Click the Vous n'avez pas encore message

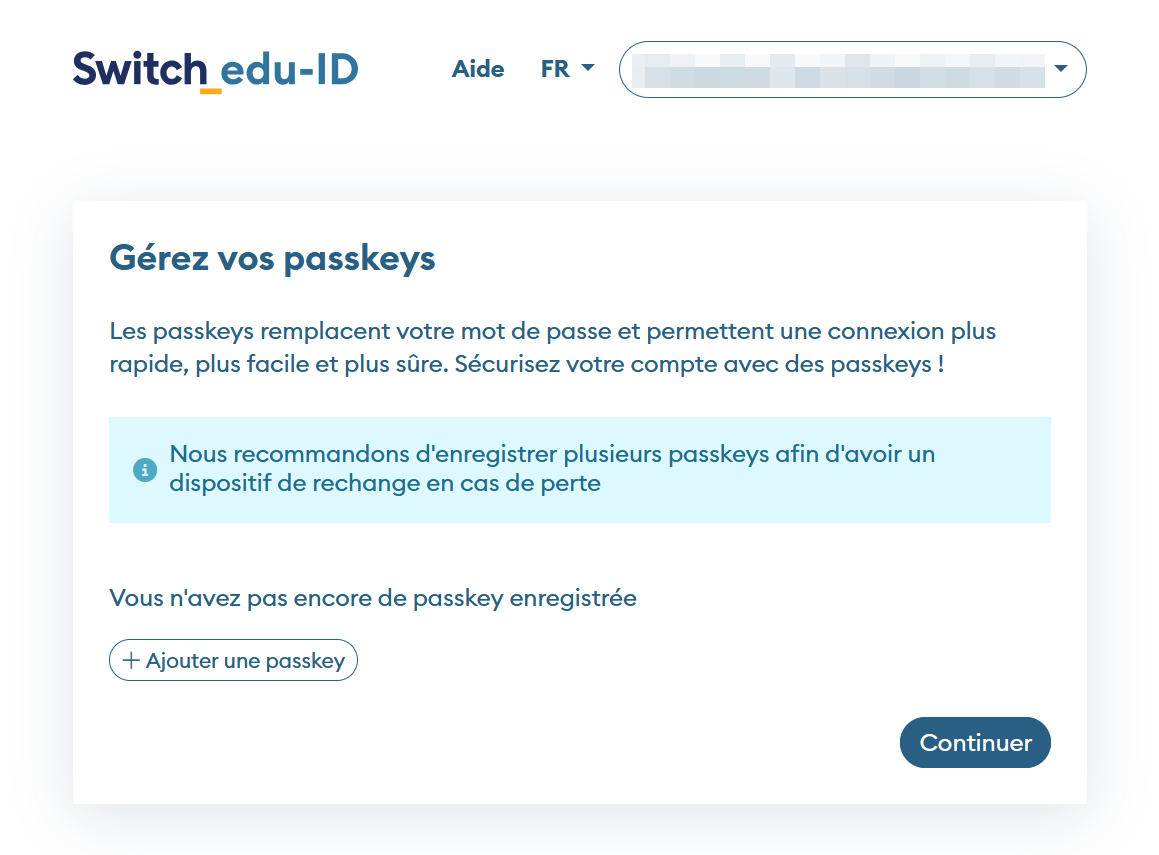coord(372,598)
